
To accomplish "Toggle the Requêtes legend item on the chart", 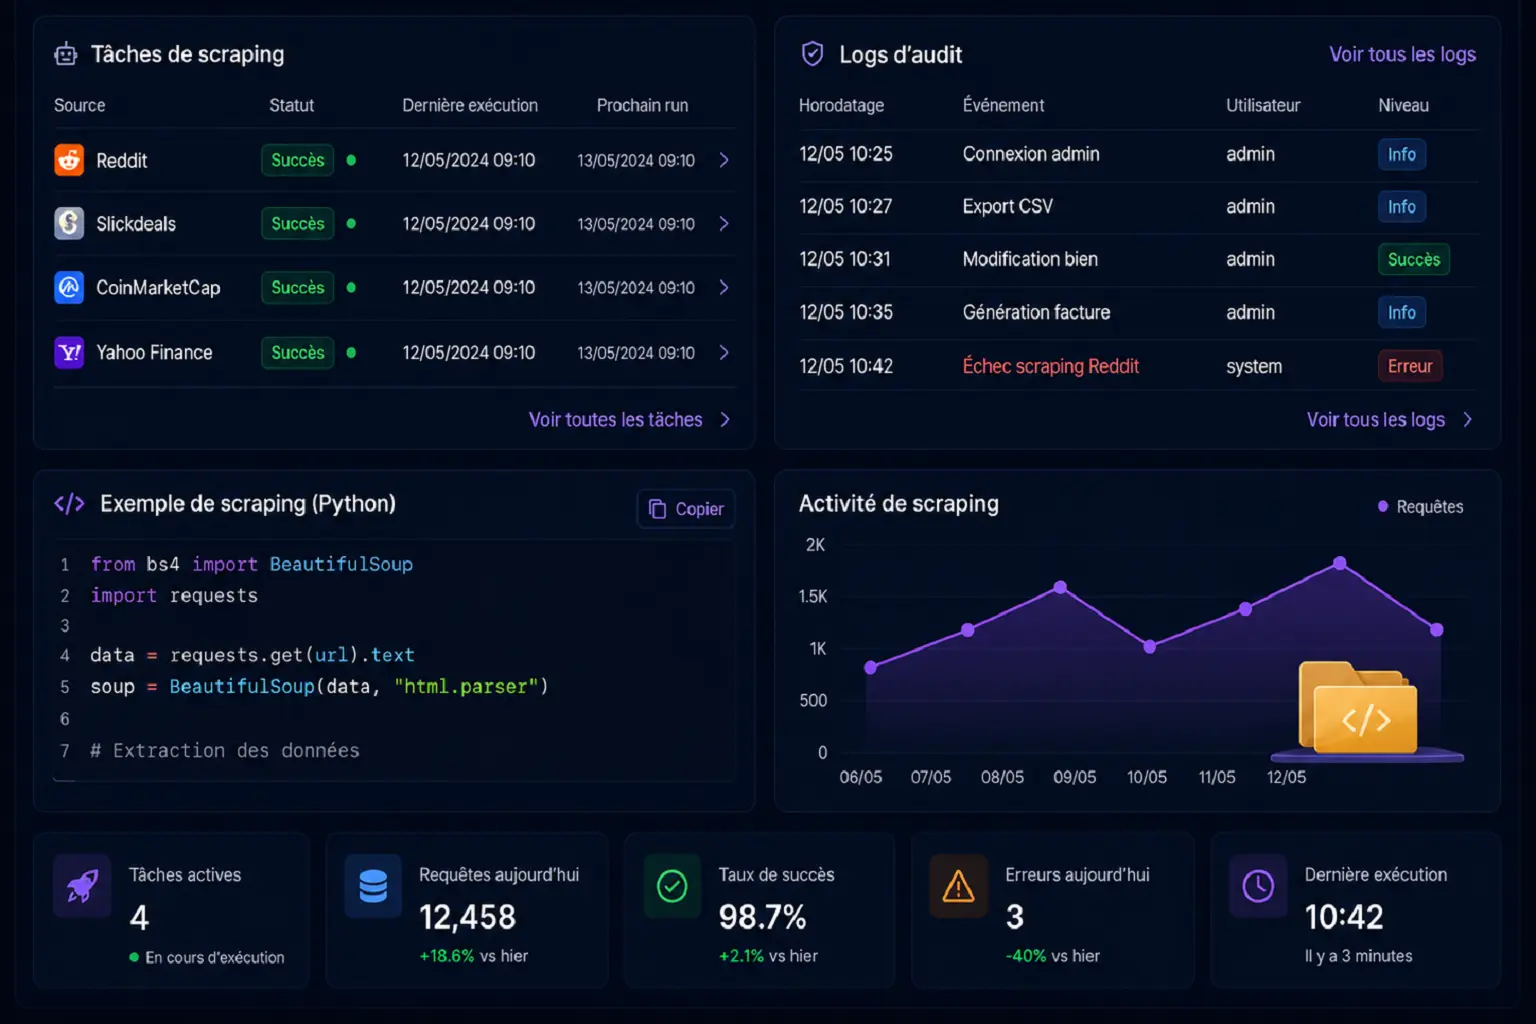I will [1420, 507].
